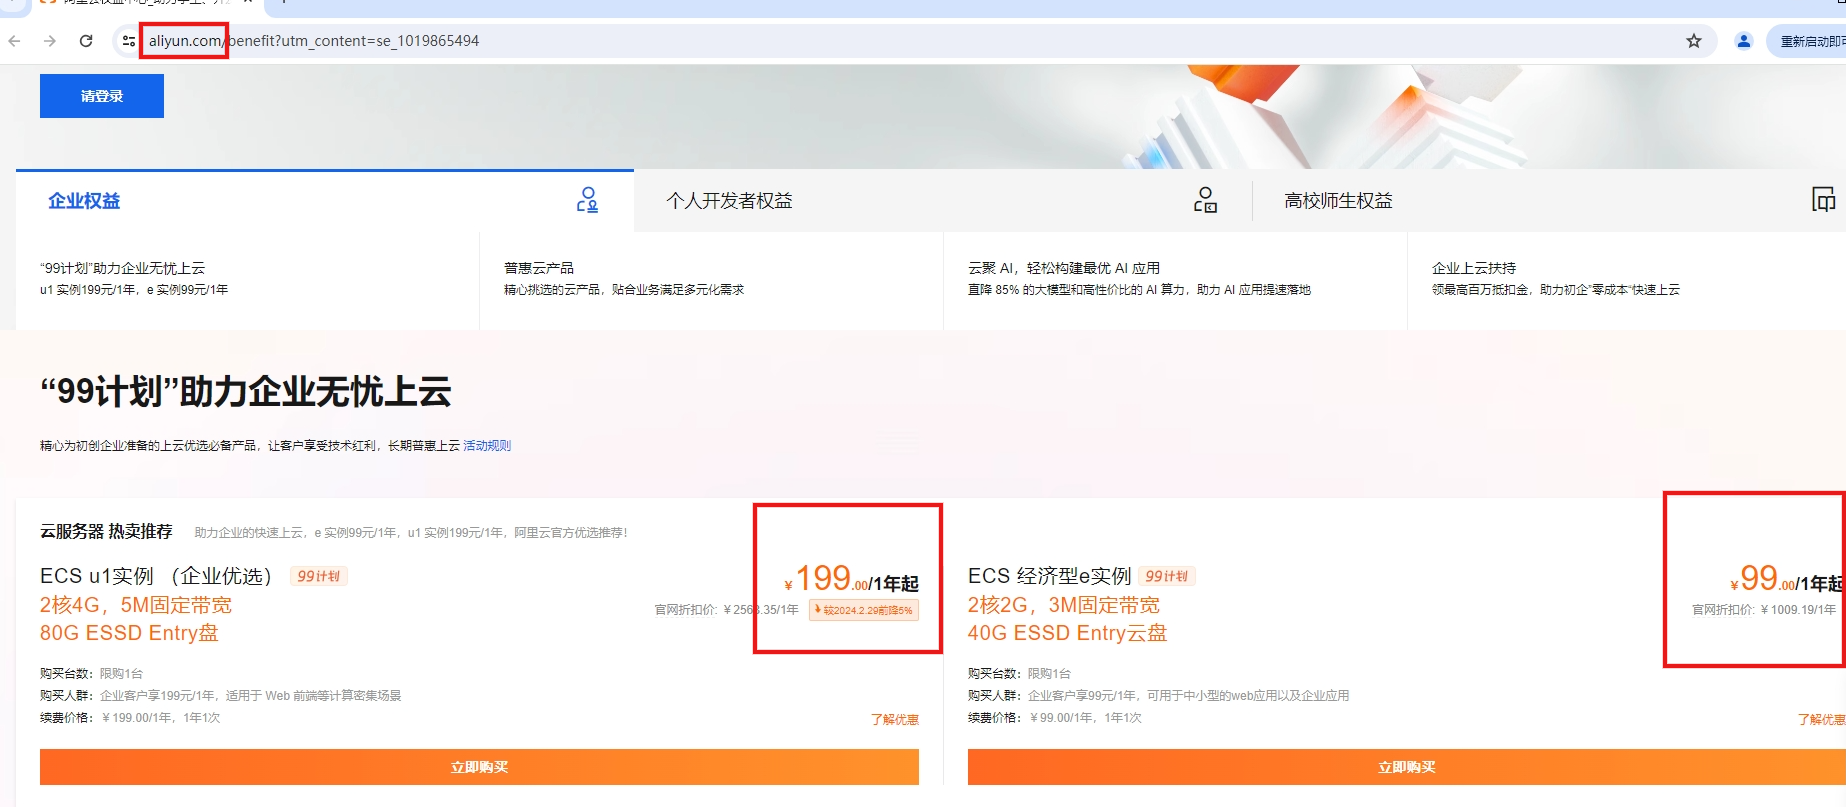The image size is (1846, 807).
Task: Click the icon beside 高校师生权益 tab
Action: coord(1824,199)
